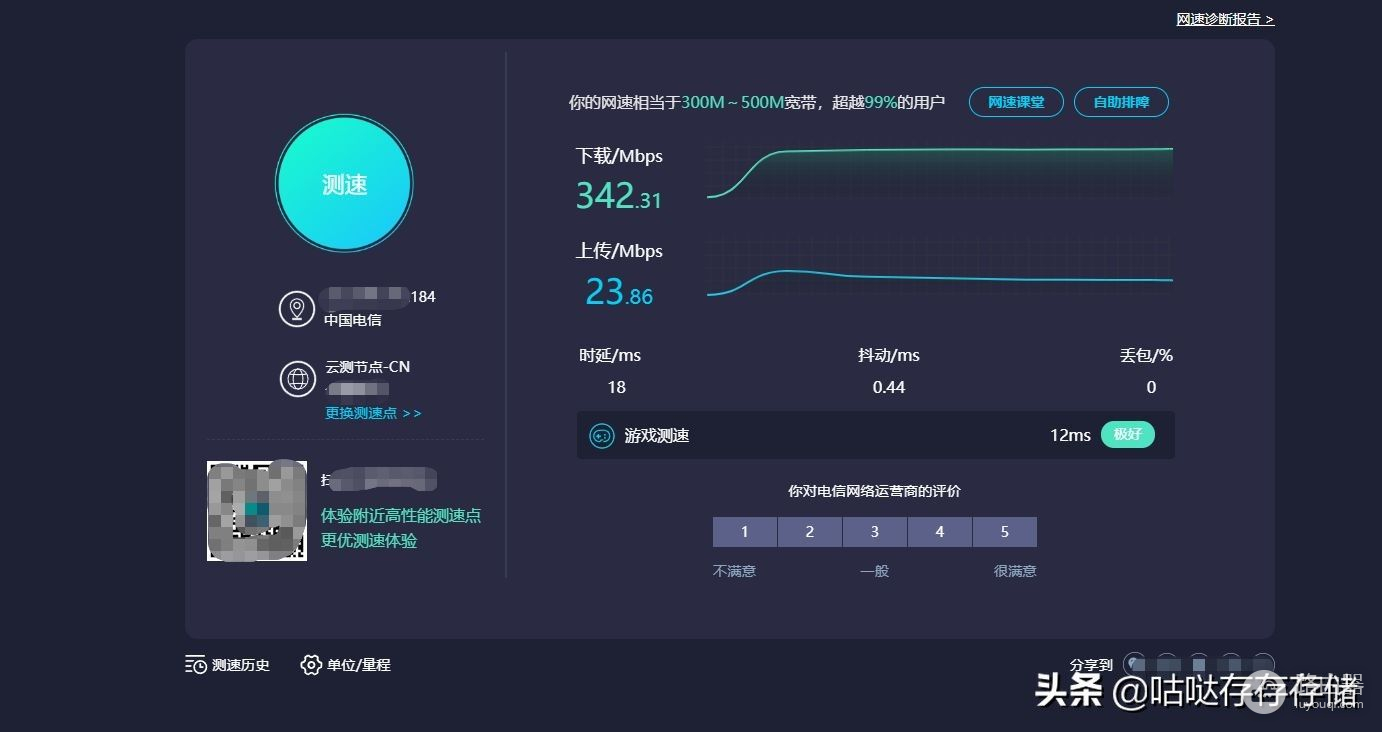1382x732 pixels.
Task: Click the download speed 342.31 value
Action: 619,195
